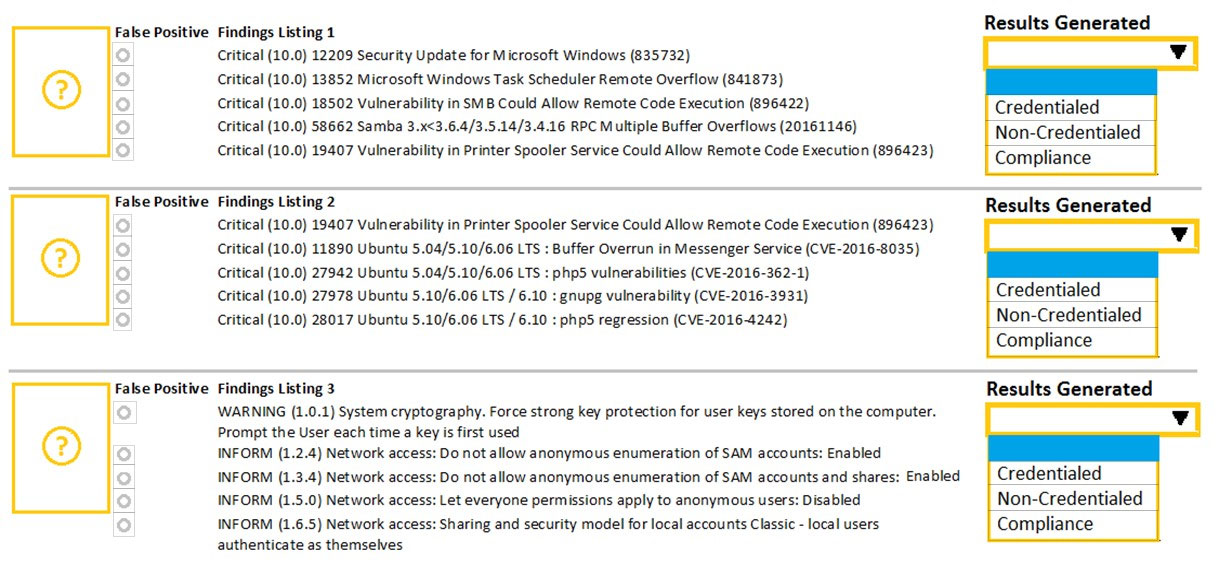Mark php5 regression 28017 as false positive

[x=123, y=320]
